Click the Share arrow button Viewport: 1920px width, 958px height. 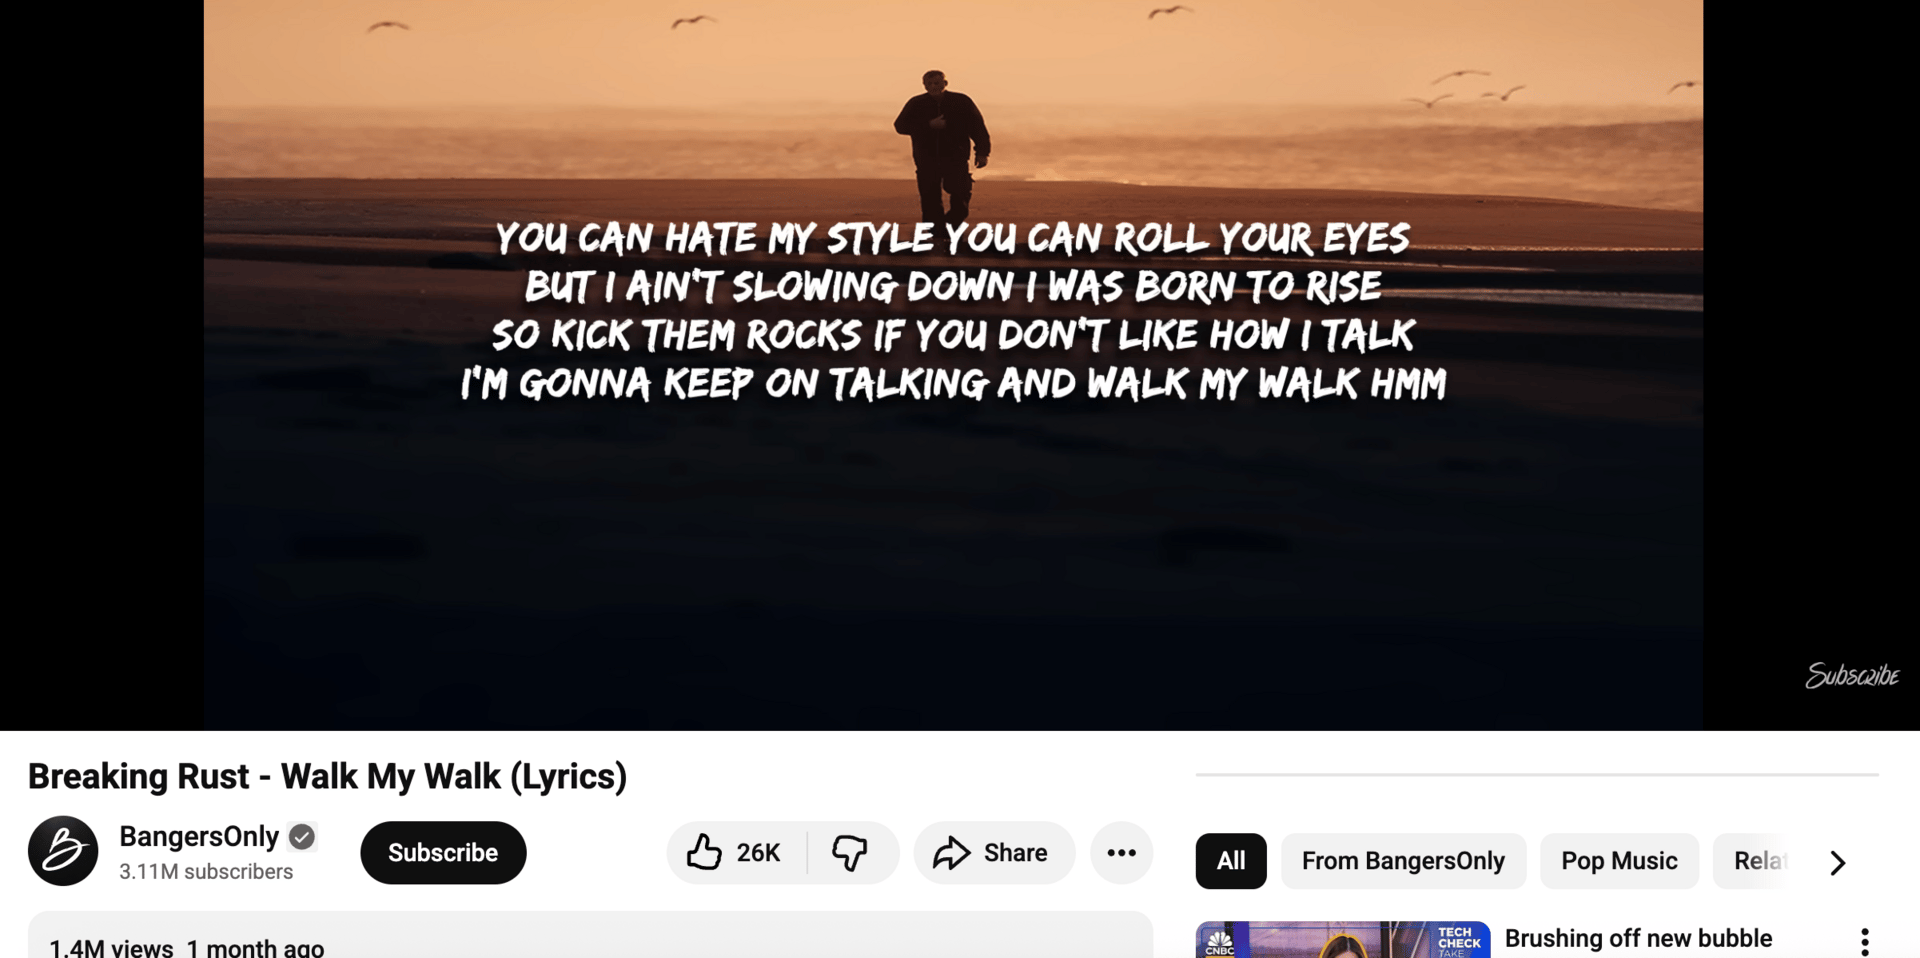[994, 853]
